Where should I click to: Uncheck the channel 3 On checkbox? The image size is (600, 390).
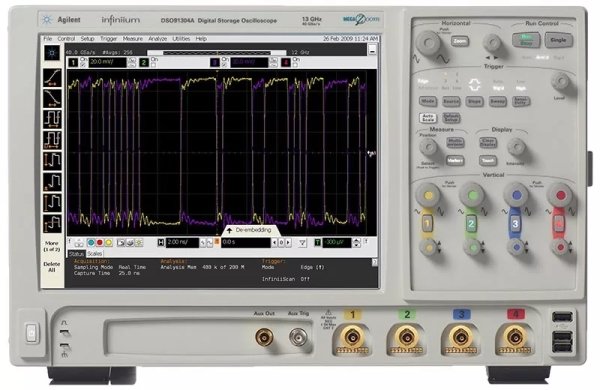pos(225,65)
